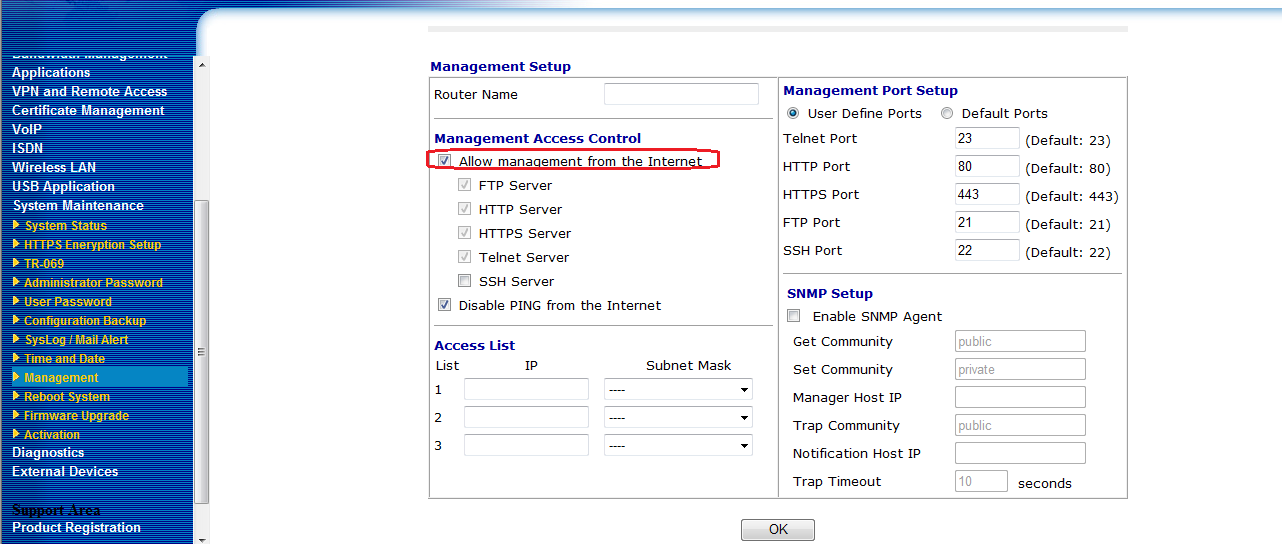This screenshot has height=544, width=1282.
Task: Click the arrow icon beside Firmware Upgrade
Action: 16,415
